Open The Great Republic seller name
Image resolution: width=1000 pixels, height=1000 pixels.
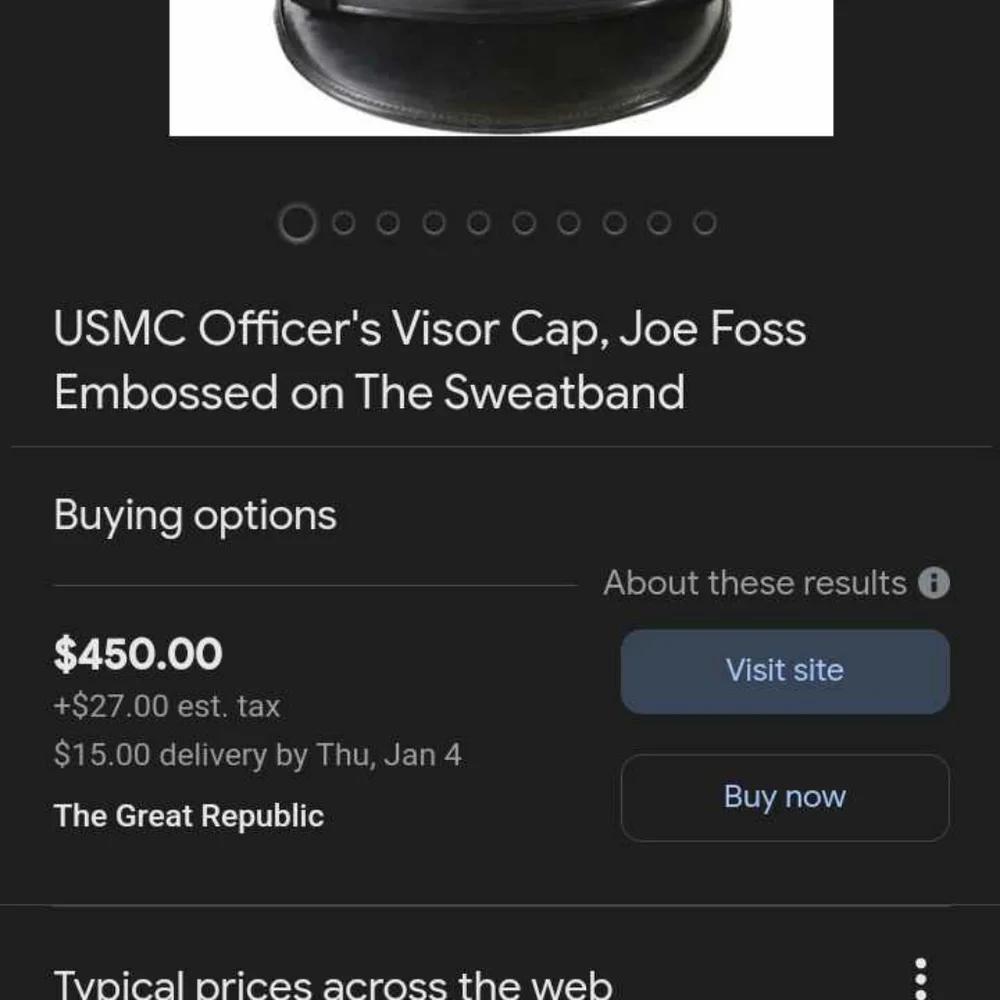click(x=189, y=816)
